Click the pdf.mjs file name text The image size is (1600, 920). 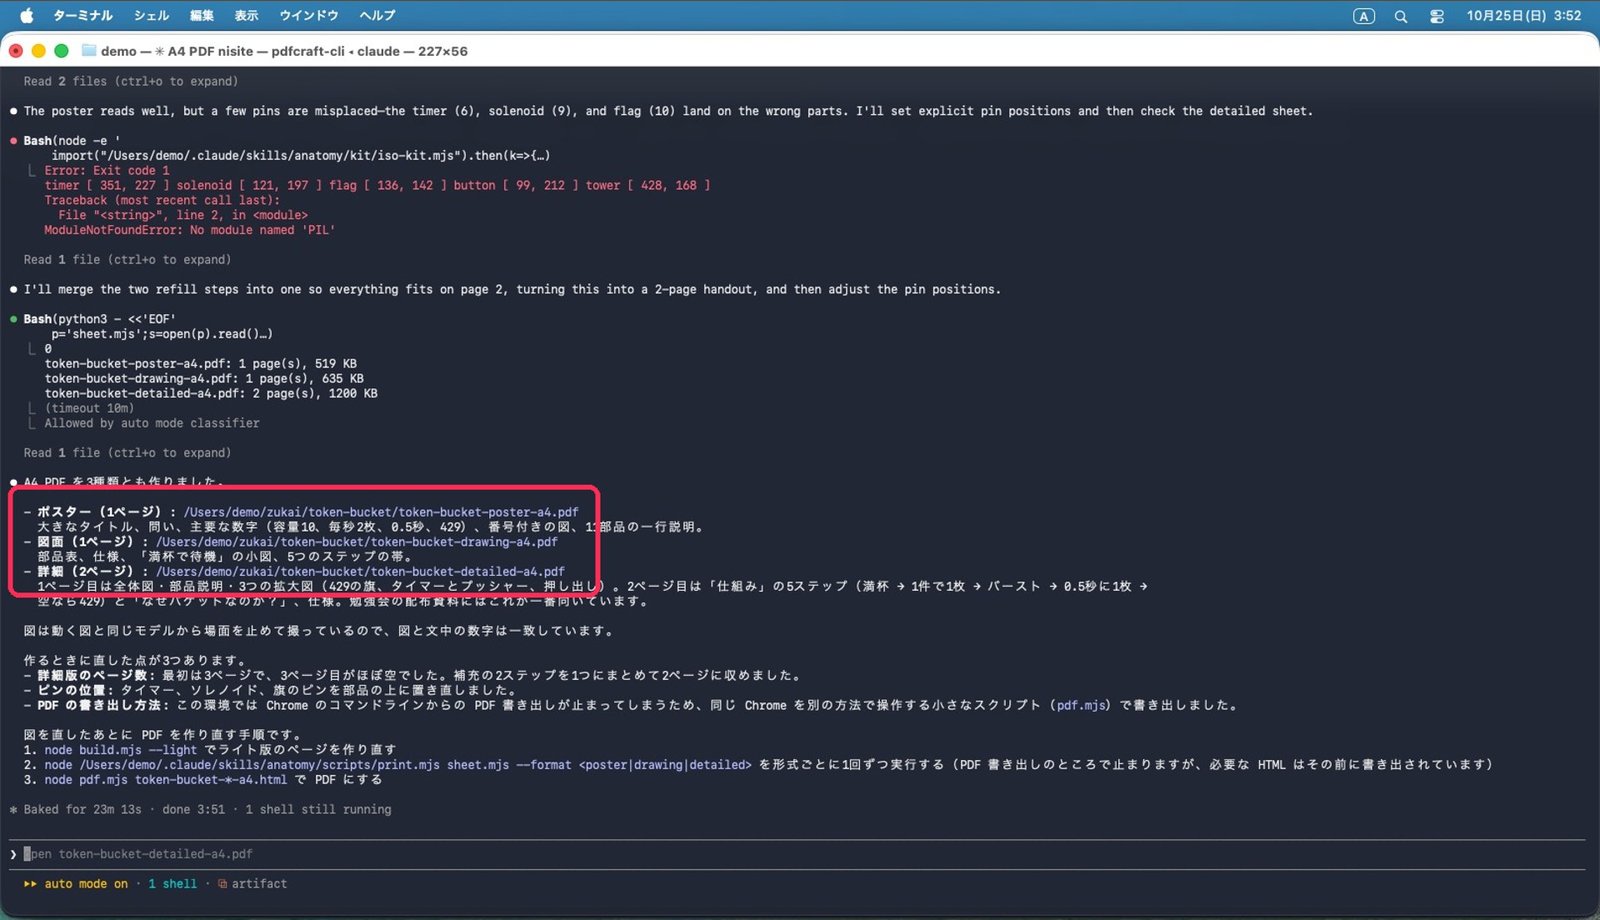coord(1081,705)
